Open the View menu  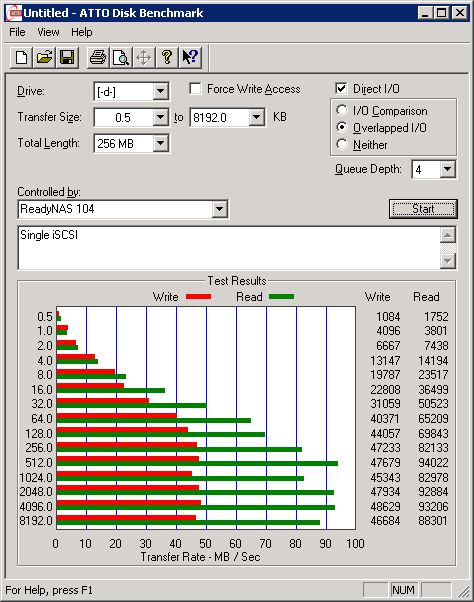48,32
